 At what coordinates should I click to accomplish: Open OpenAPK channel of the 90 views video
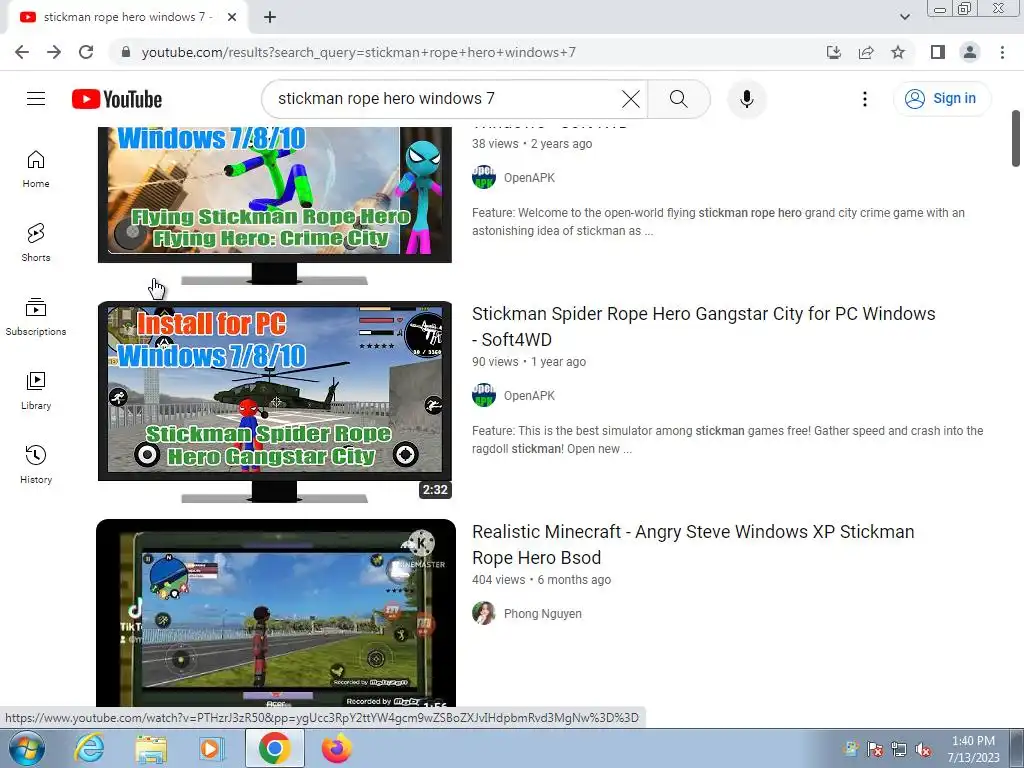[529, 396]
